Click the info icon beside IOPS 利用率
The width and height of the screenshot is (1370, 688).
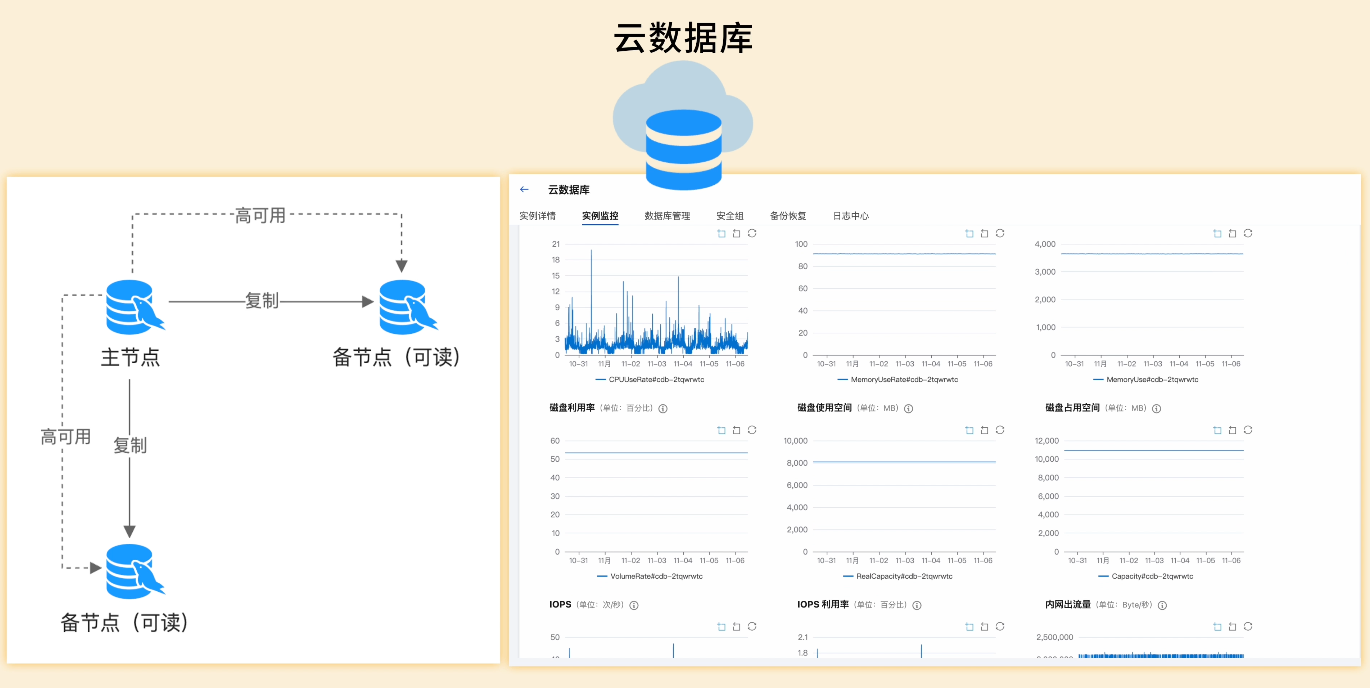[x=917, y=605]
